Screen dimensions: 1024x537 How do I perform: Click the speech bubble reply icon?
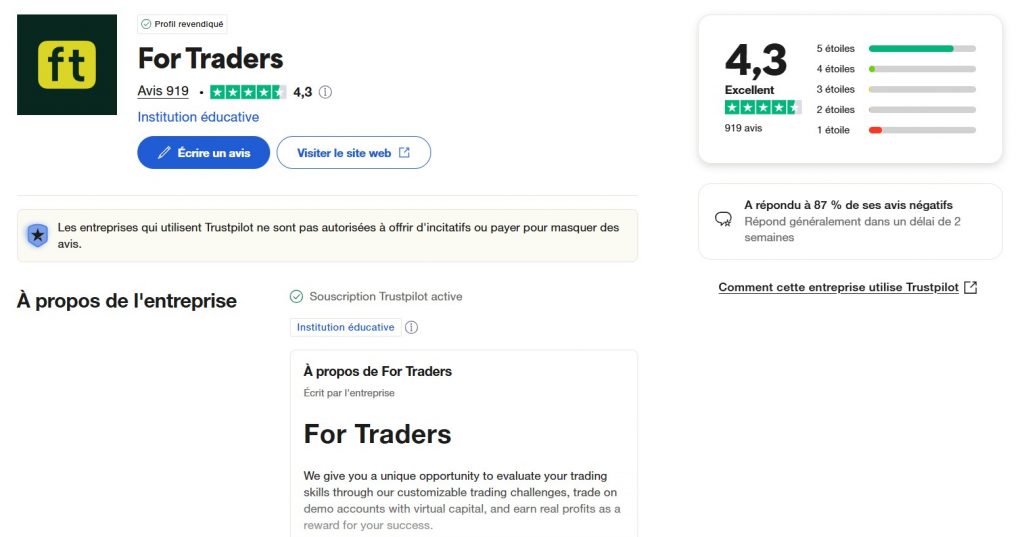(723, 219)
